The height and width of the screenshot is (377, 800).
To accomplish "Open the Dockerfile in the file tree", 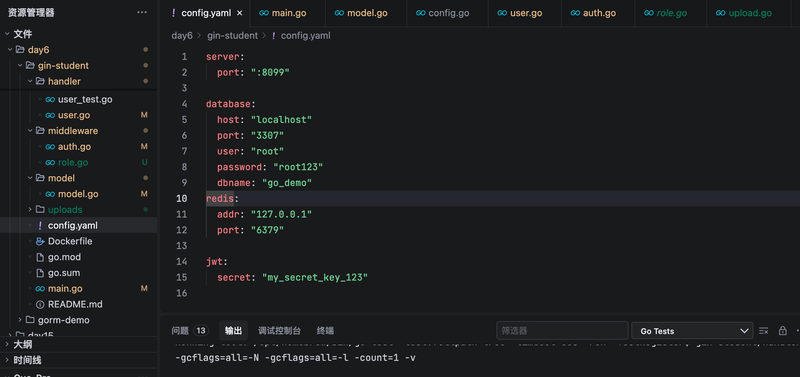I will 70,241.
